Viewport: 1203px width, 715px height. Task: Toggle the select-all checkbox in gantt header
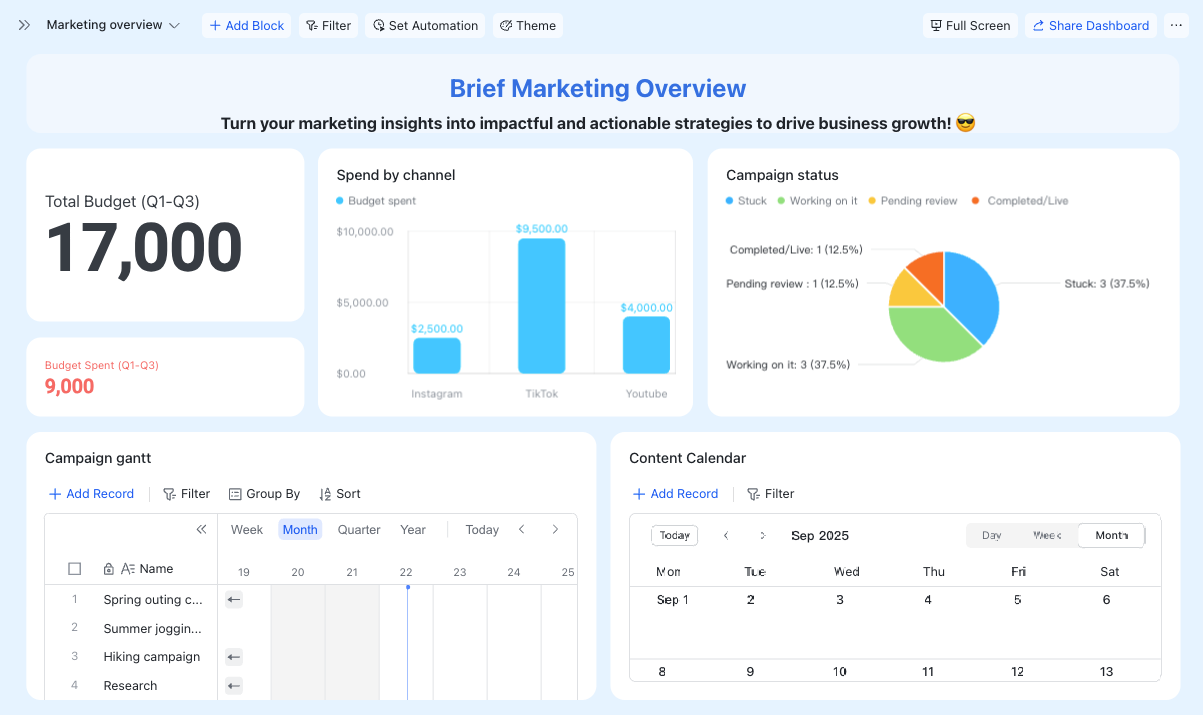(x=74, y=569)
